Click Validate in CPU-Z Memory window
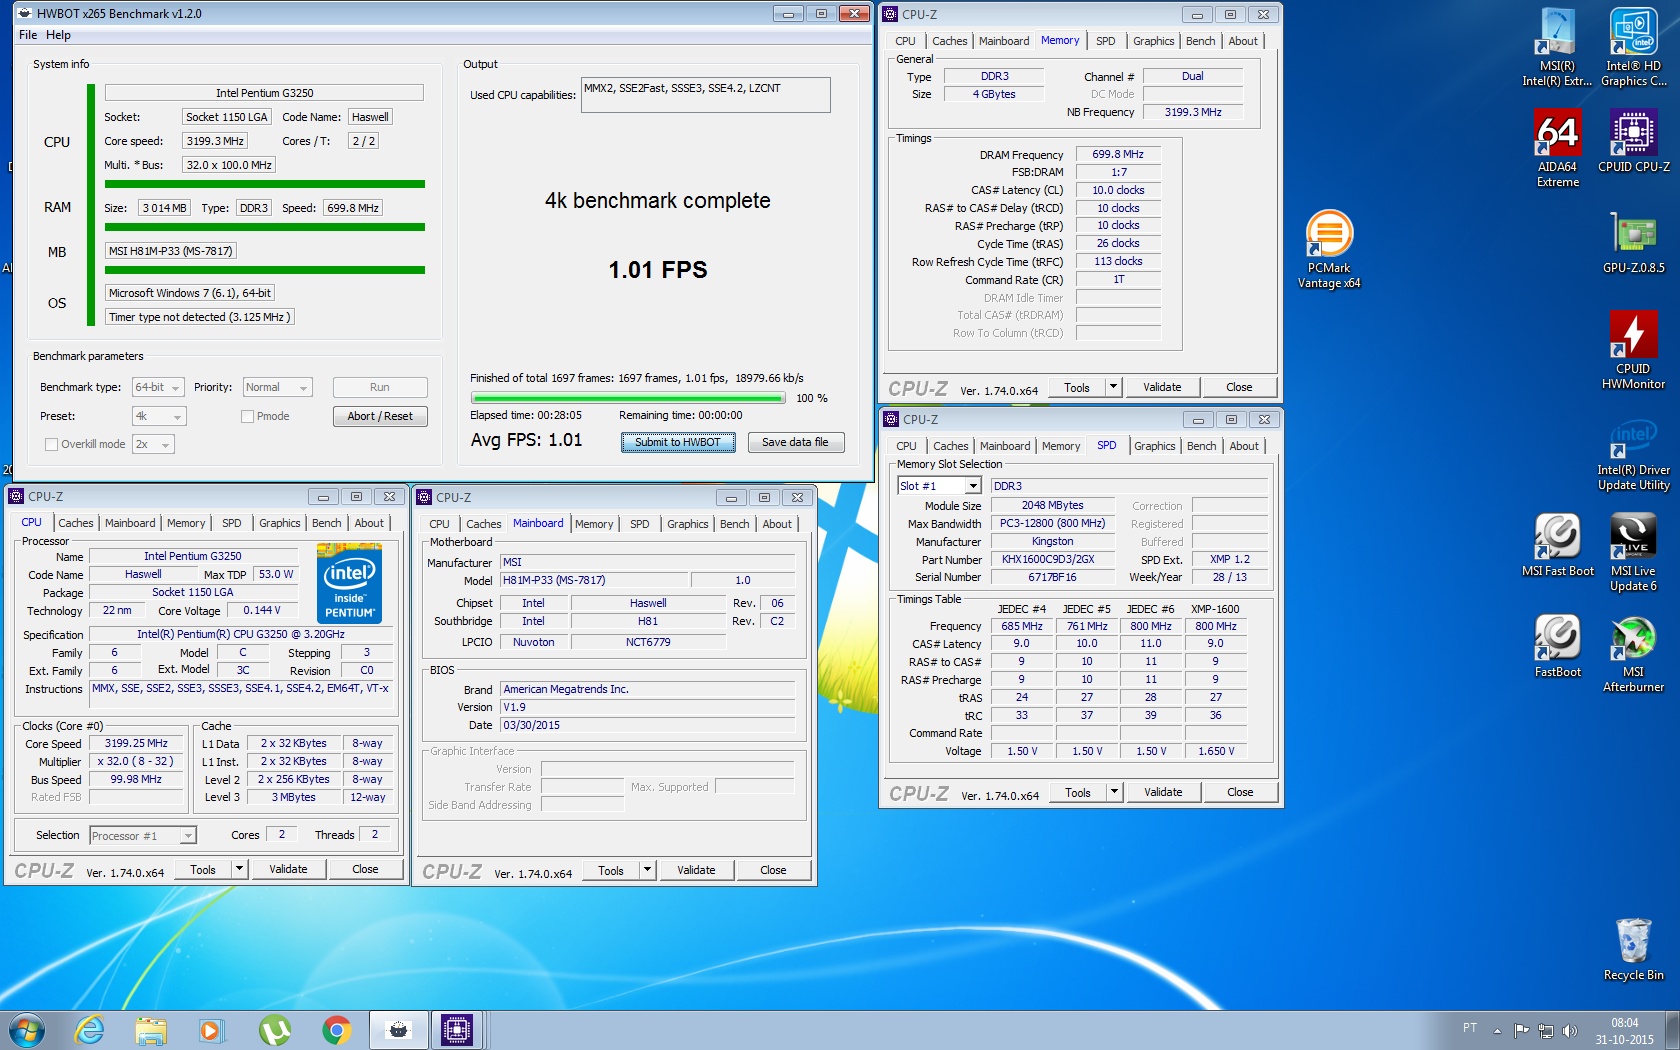1680x1050 pixels. [1162, 387]
